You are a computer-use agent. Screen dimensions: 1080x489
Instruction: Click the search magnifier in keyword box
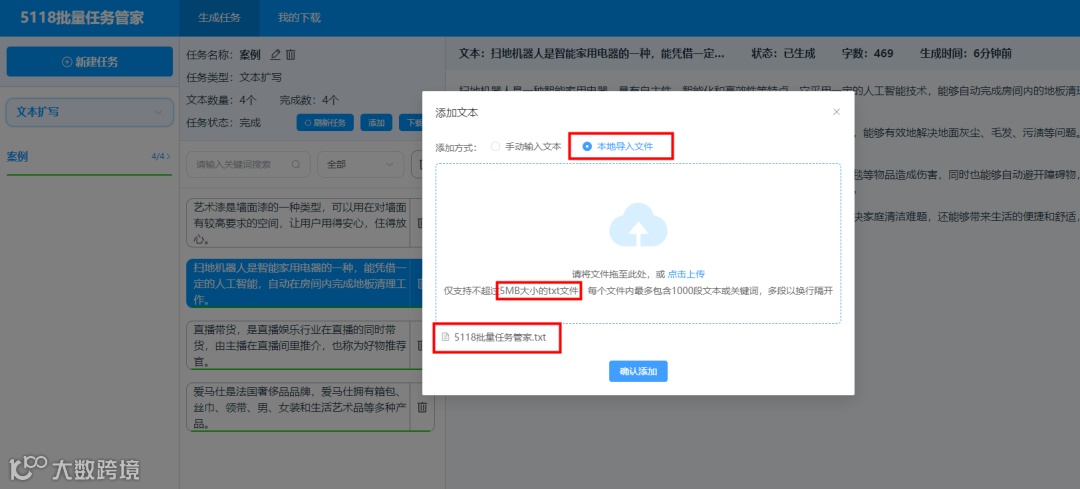pos(295,165)
